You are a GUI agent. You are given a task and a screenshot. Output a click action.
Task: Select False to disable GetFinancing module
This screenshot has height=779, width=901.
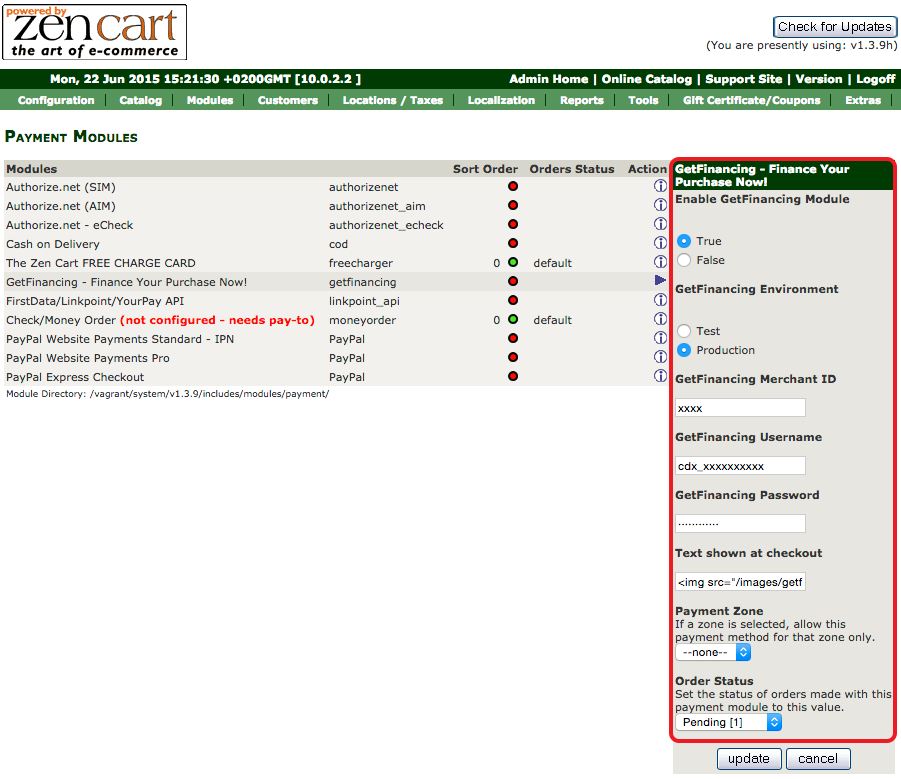pyautogui.click(x=684, y=260)
